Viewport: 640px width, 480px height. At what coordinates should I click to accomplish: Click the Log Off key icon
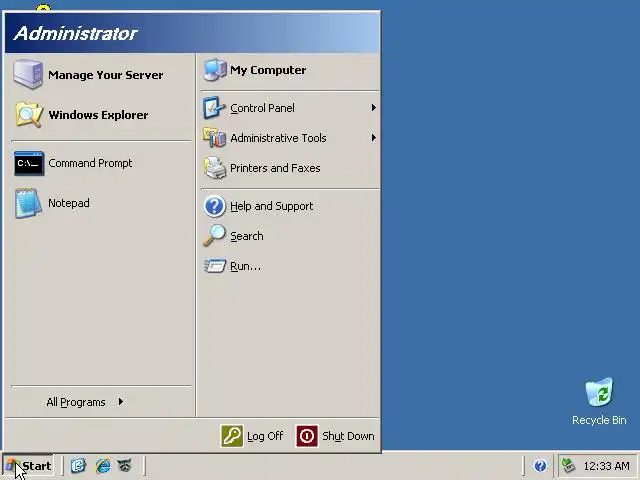[232, 436]
